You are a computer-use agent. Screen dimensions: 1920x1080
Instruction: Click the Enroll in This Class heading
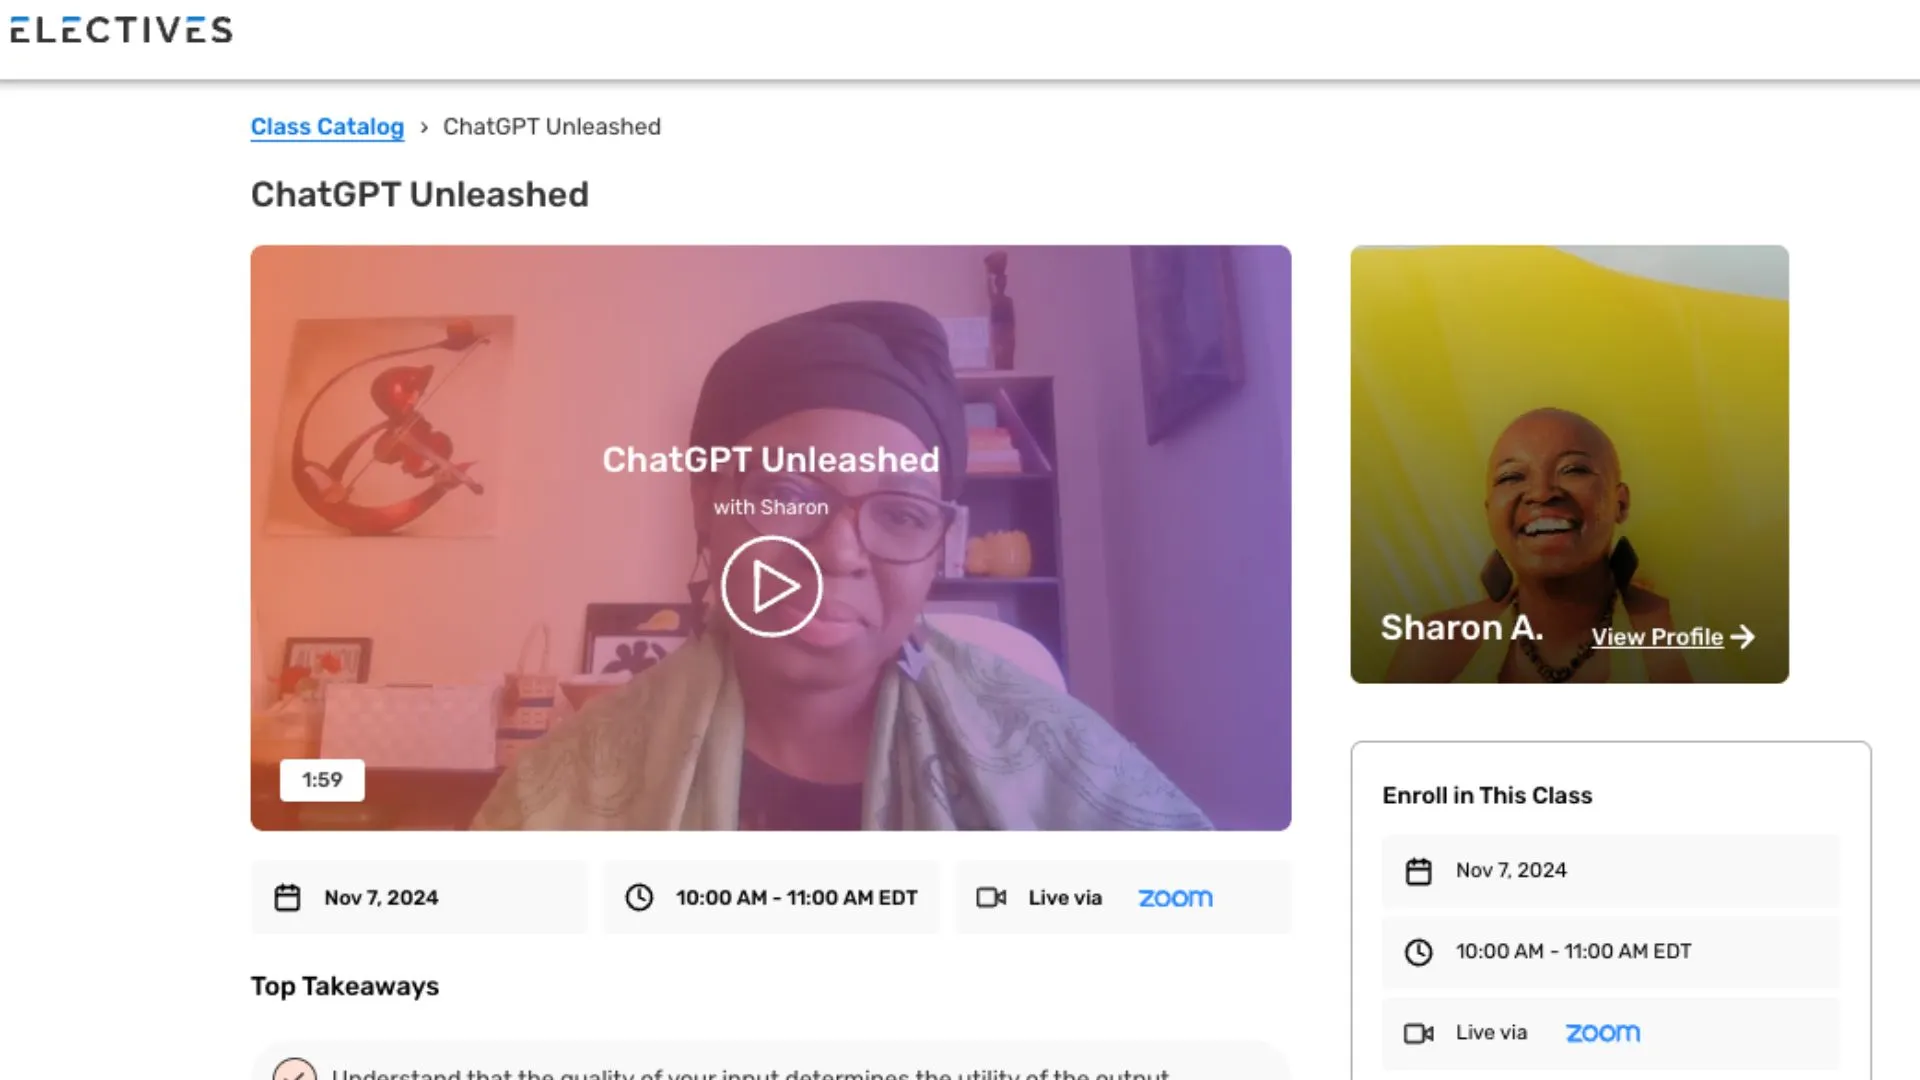(x=1487, y=795)
